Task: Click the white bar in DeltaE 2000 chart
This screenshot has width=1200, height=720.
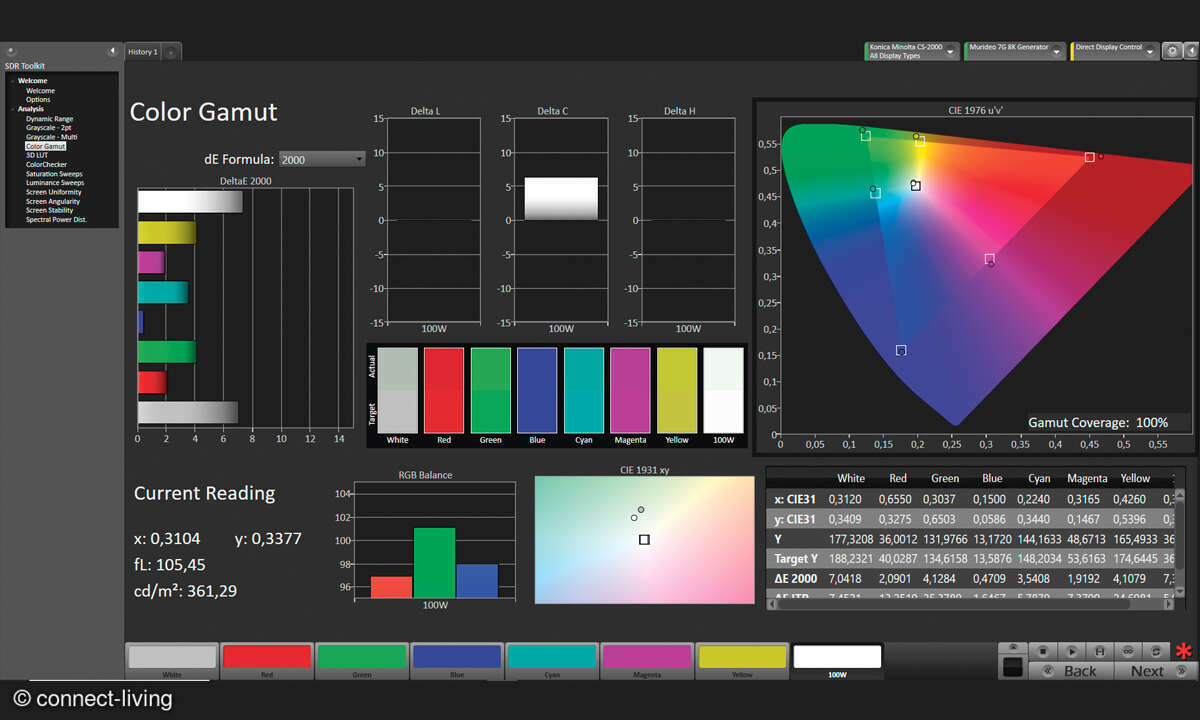Action: (190, 202)
